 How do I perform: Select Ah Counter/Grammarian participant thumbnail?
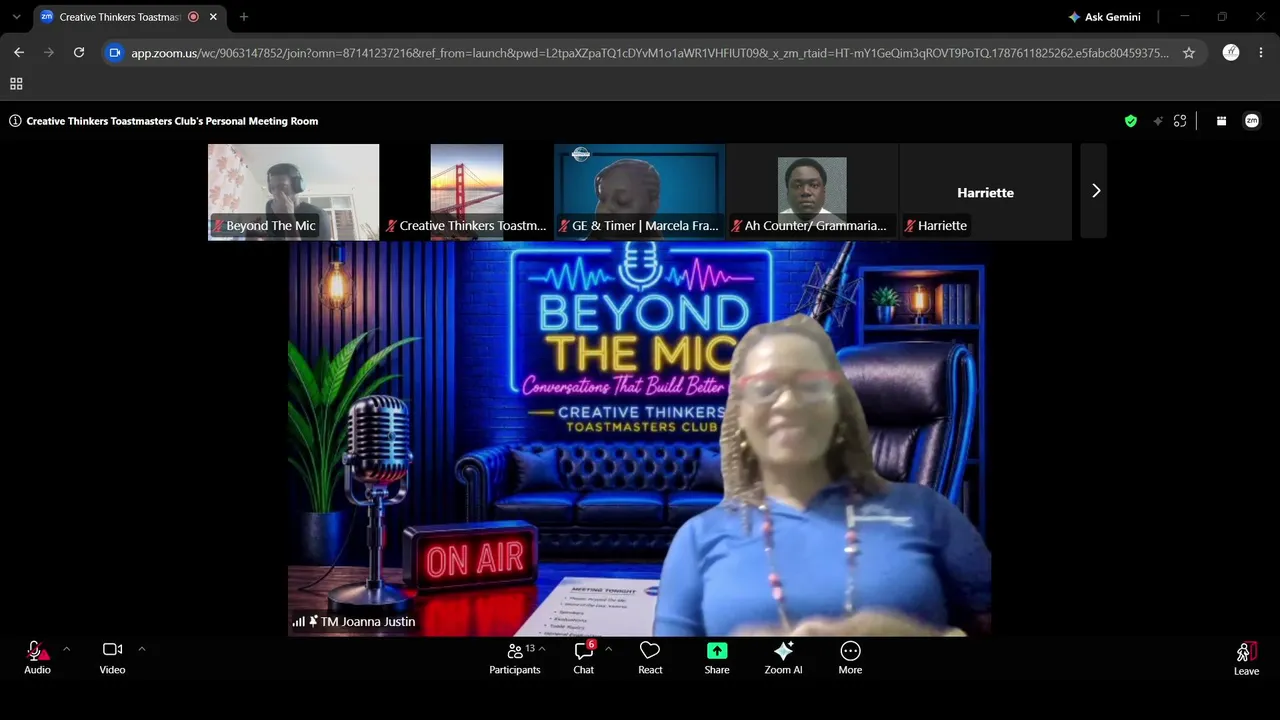click(812, 192)
